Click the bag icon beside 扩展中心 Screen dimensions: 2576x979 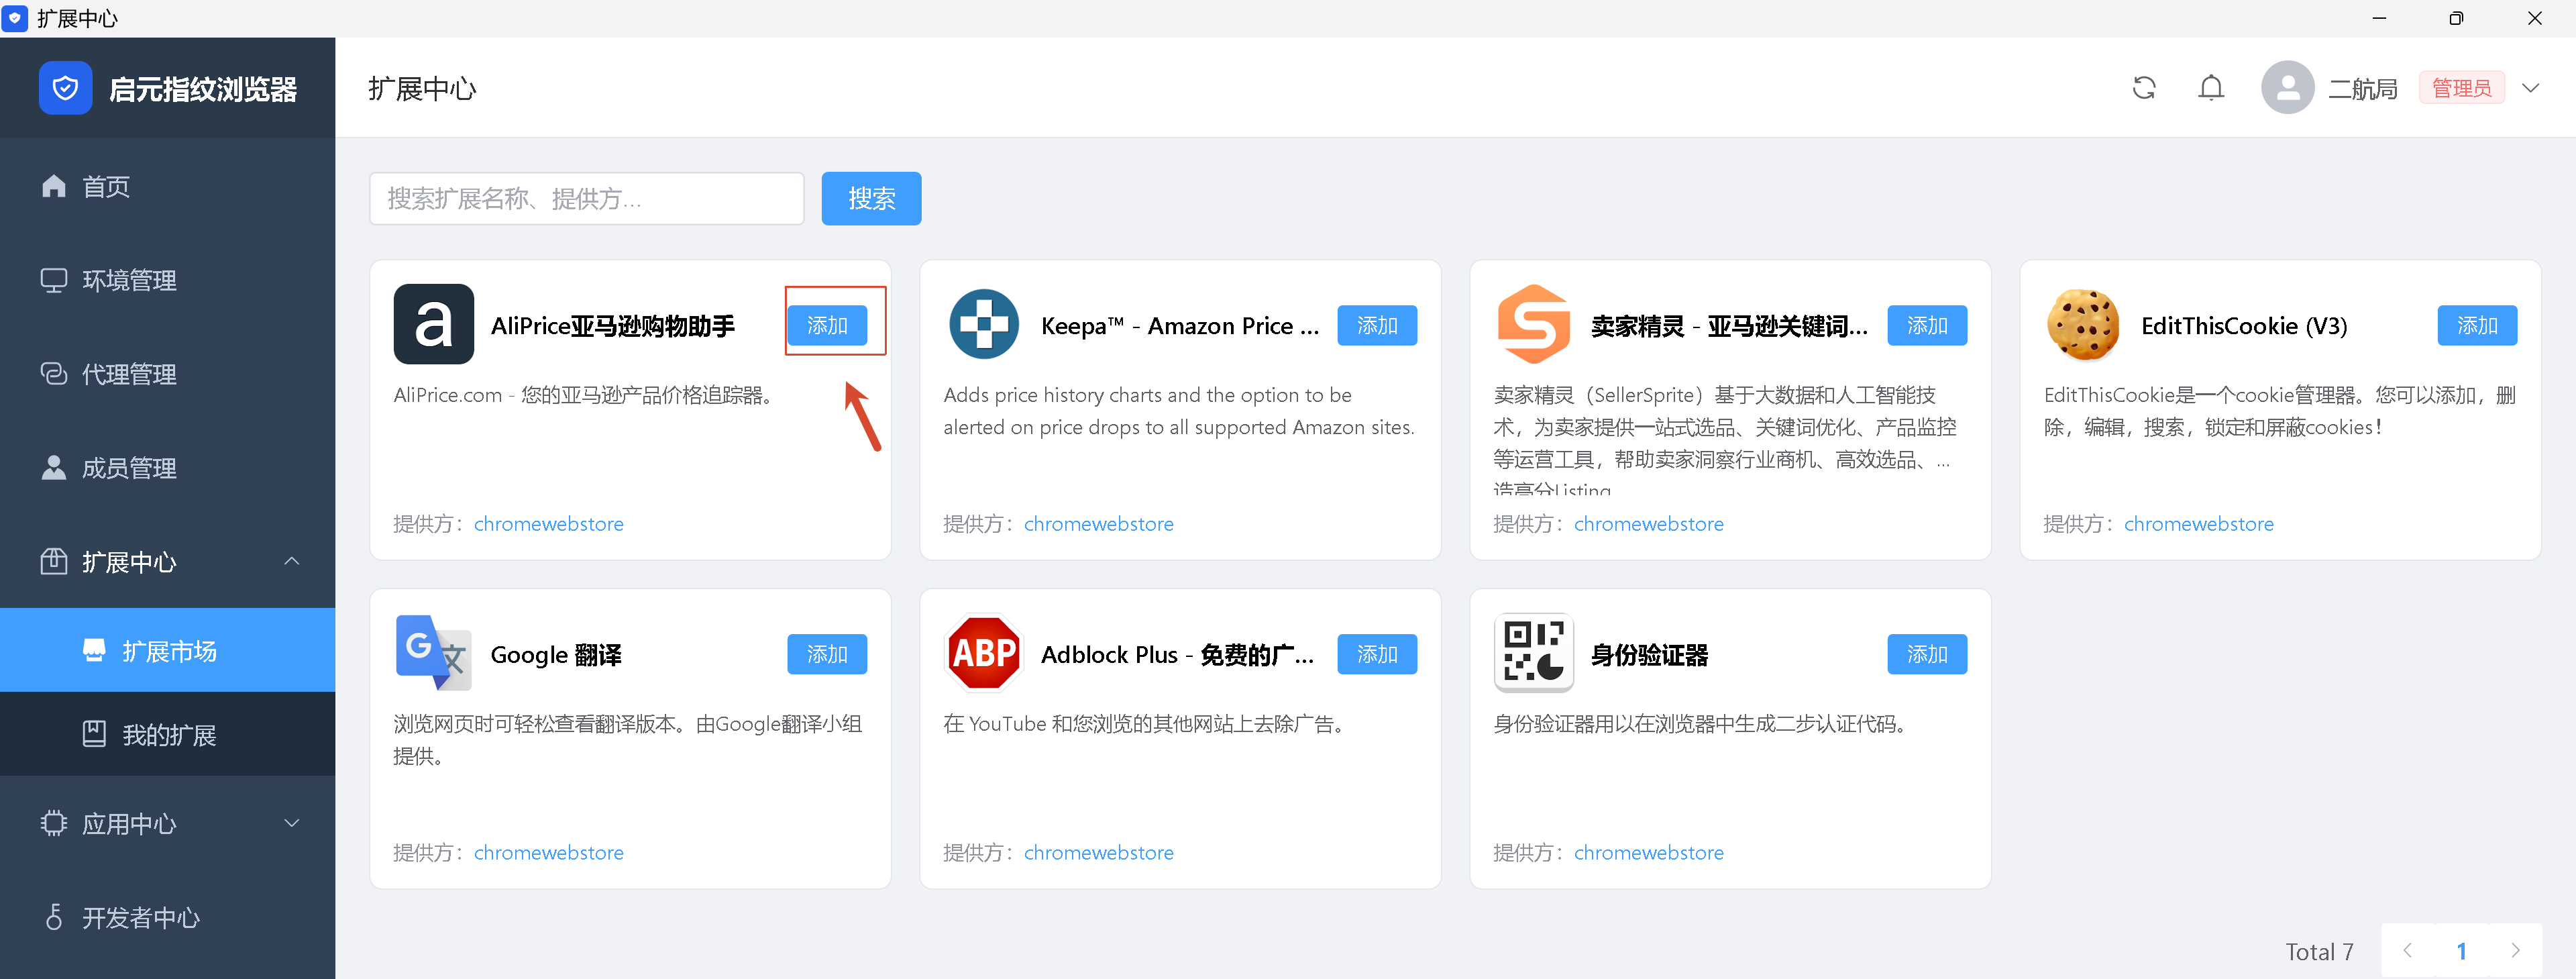pyautogui.click(x=54, y=562)
